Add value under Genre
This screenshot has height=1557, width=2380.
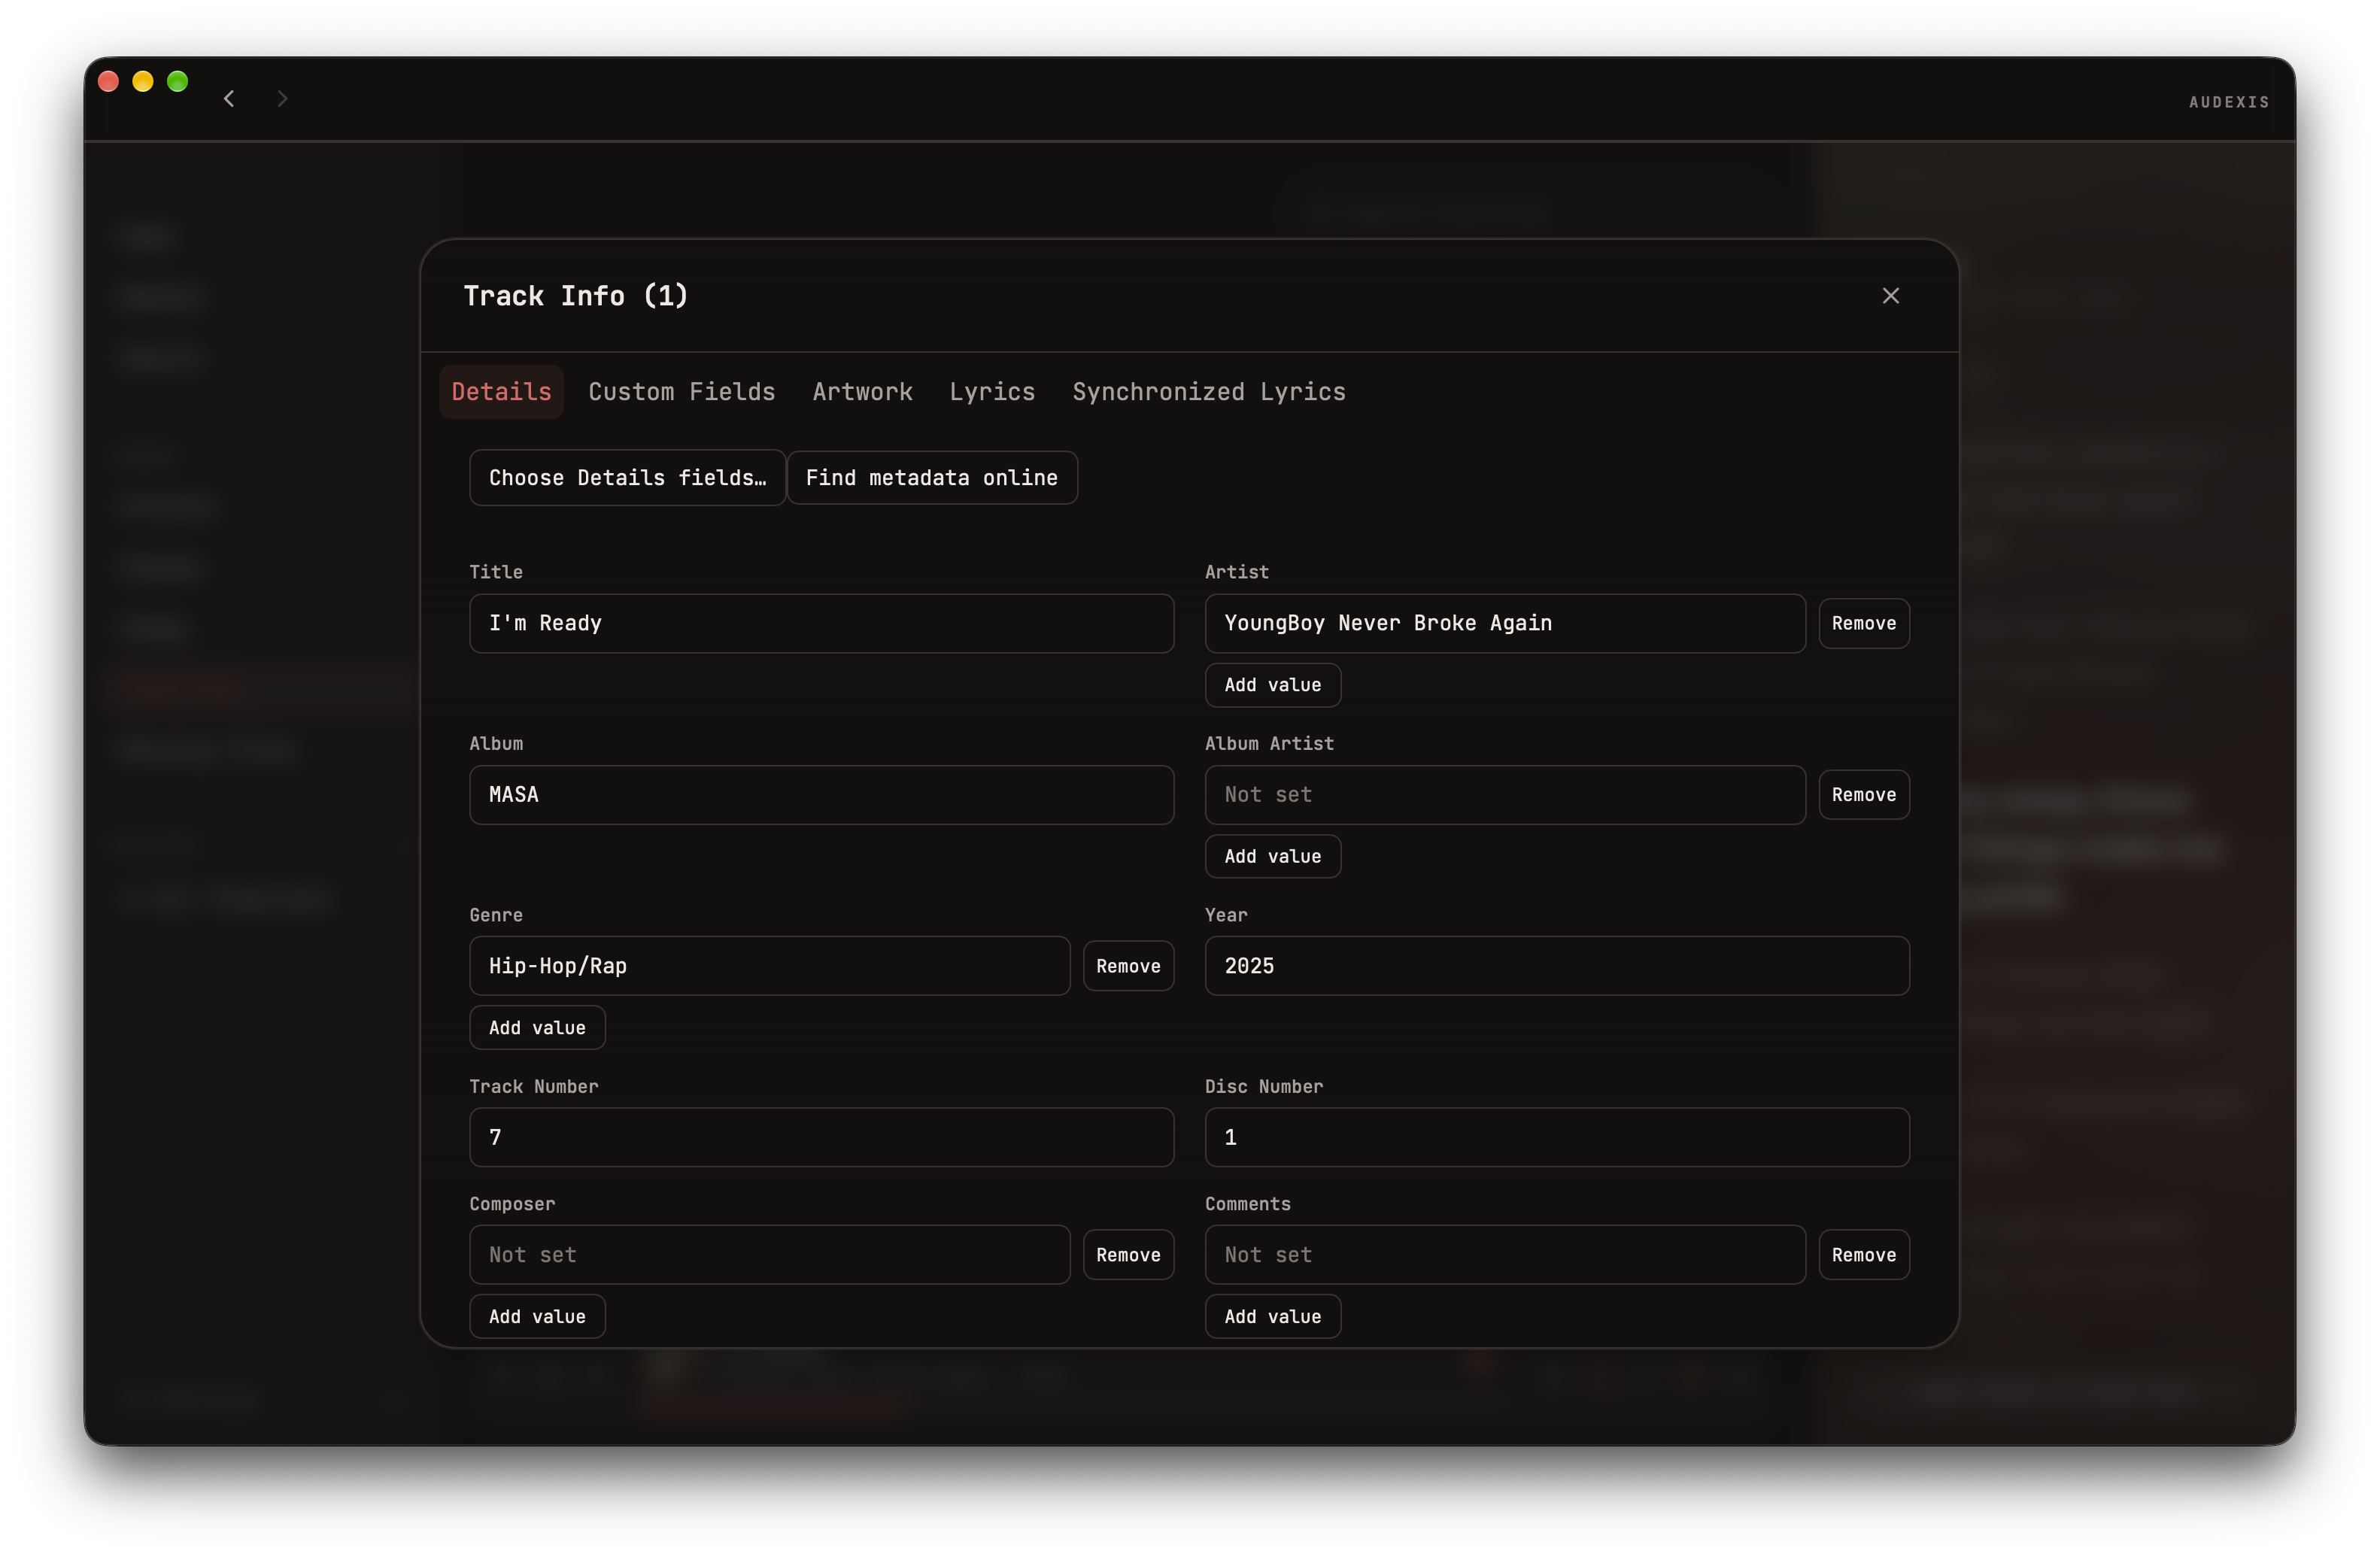(x=537, y=1028)
